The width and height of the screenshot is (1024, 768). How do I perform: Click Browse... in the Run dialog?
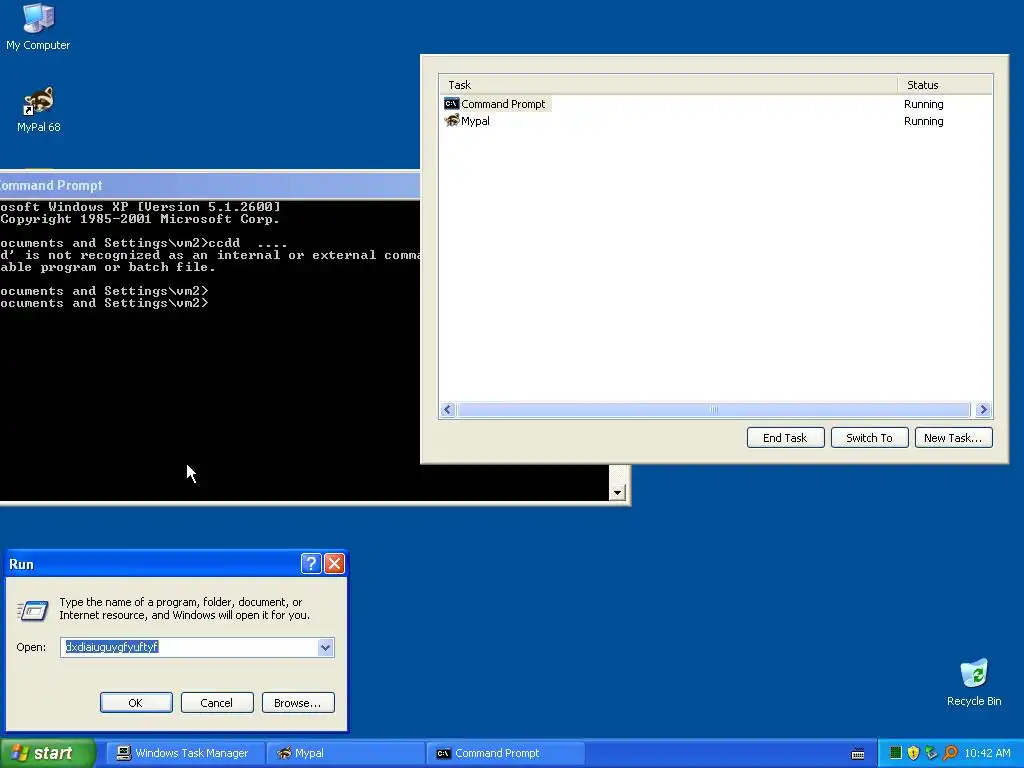click(298, 703)
